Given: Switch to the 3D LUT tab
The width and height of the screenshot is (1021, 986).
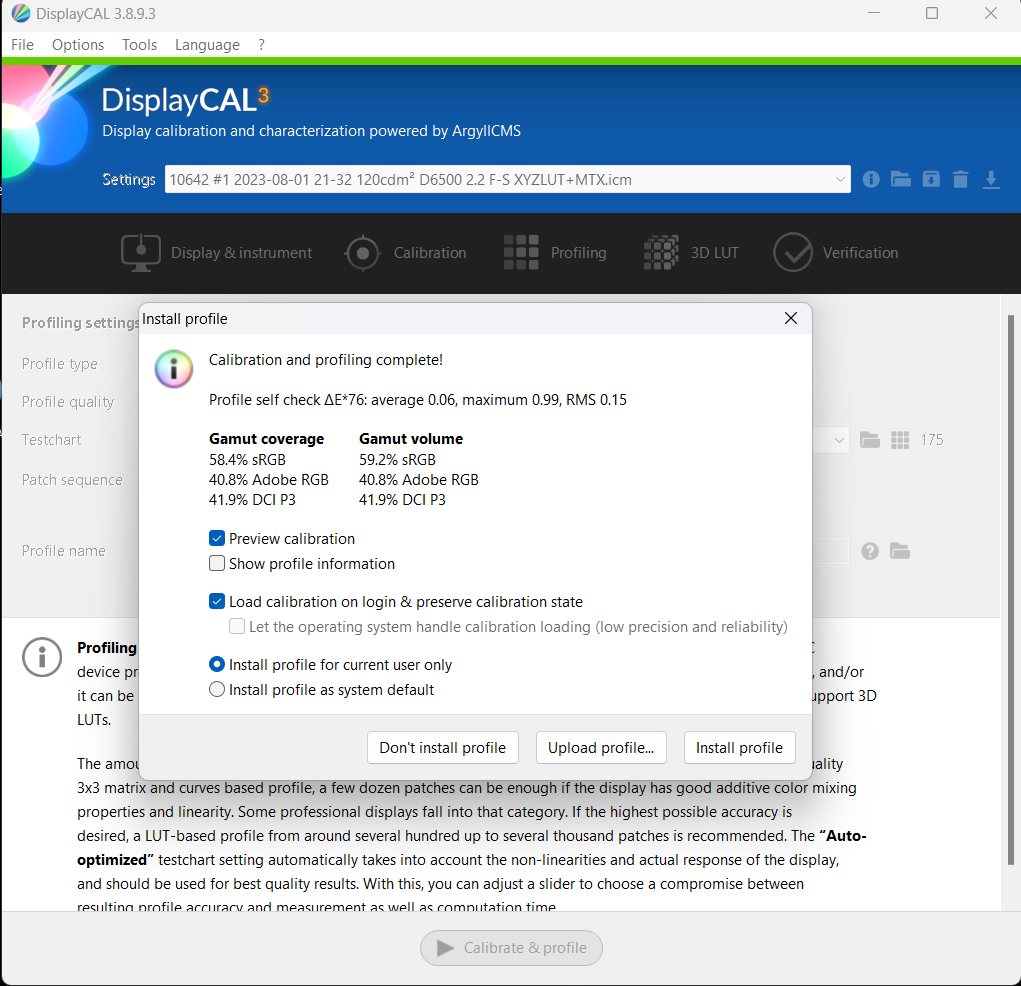Looking at the screenshot, I should point(691,253).
